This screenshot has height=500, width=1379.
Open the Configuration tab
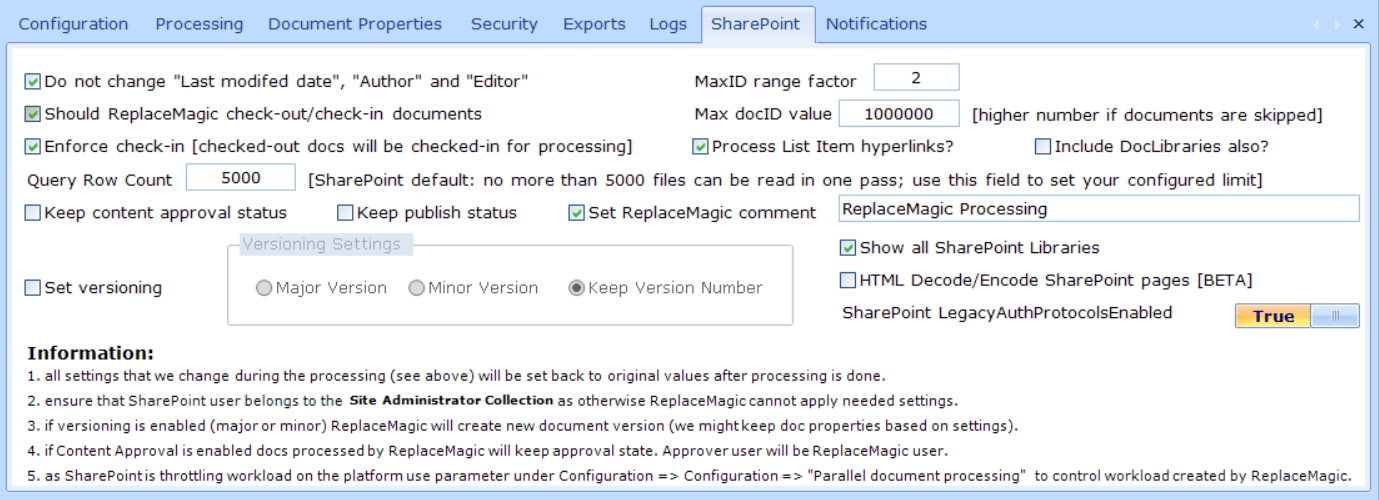click(x=74, y=23)
